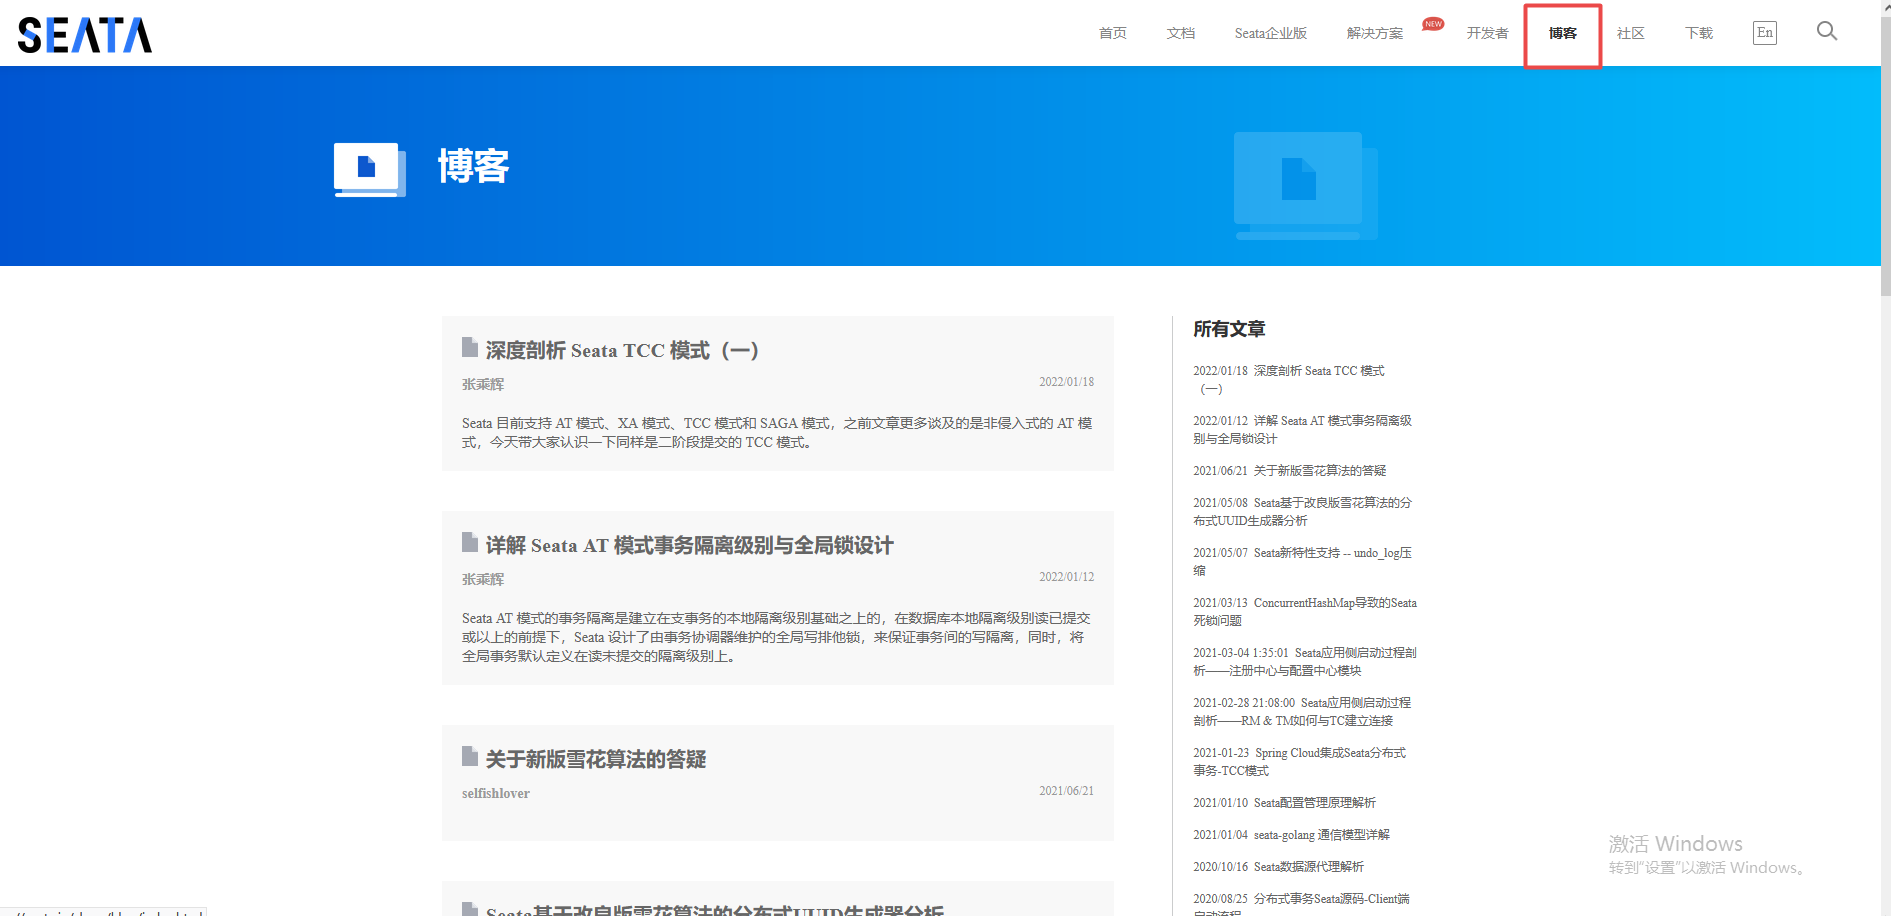Open the search magnifier icon
The width and height of the screenshot is (1891, 916).
click(x=1827, y=32)
